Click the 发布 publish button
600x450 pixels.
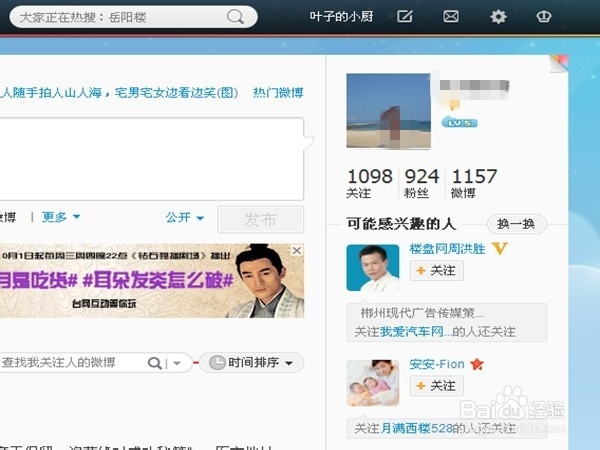coord(261,219)
